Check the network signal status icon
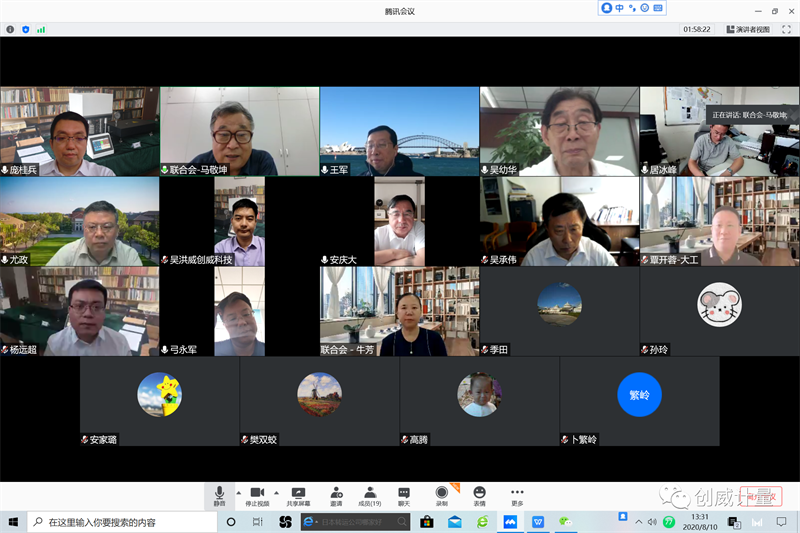Screen dimensions: 800x533 tap(41, 29)
